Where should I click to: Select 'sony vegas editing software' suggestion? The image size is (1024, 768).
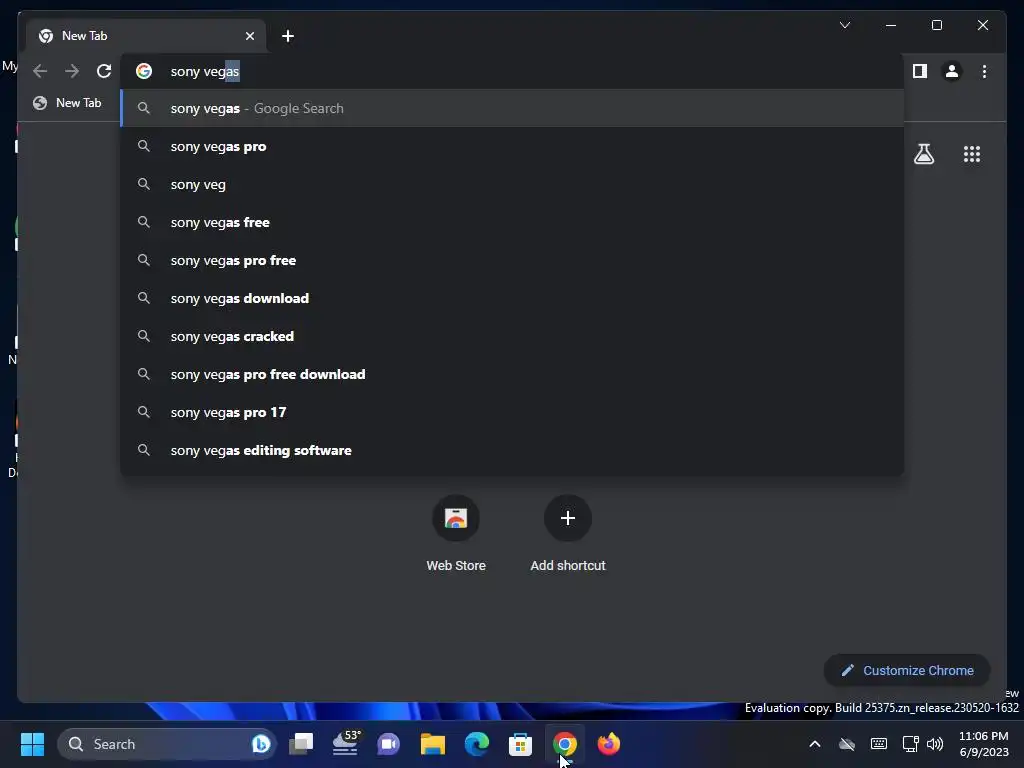[x=513, y=450]
